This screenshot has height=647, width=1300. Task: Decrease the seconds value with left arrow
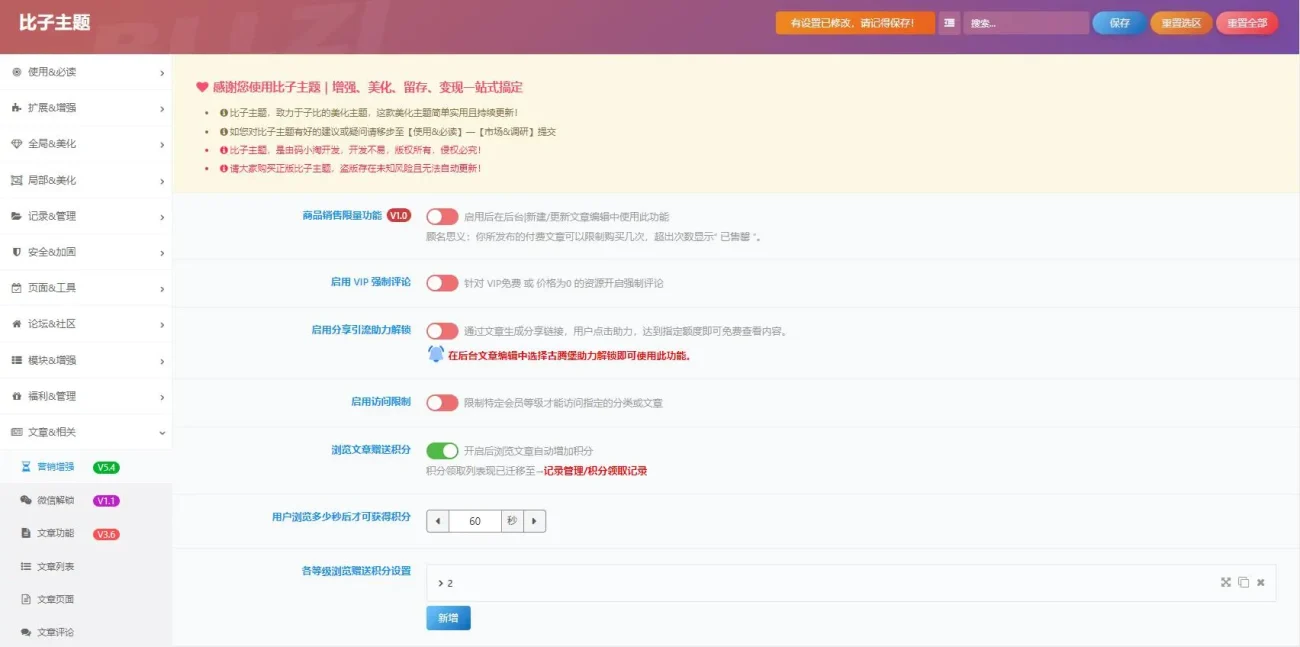point(438,521)
